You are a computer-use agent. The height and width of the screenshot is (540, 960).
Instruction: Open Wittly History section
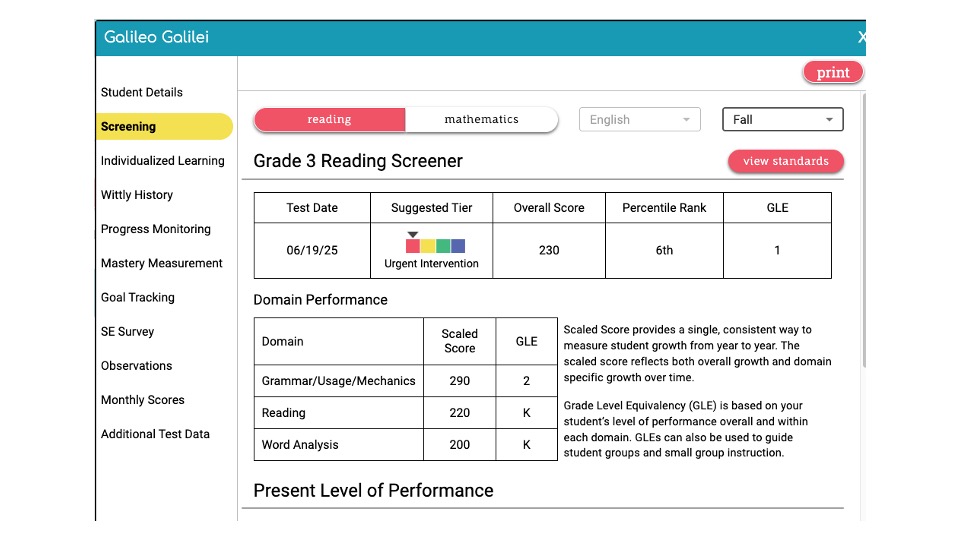[137, 195]
